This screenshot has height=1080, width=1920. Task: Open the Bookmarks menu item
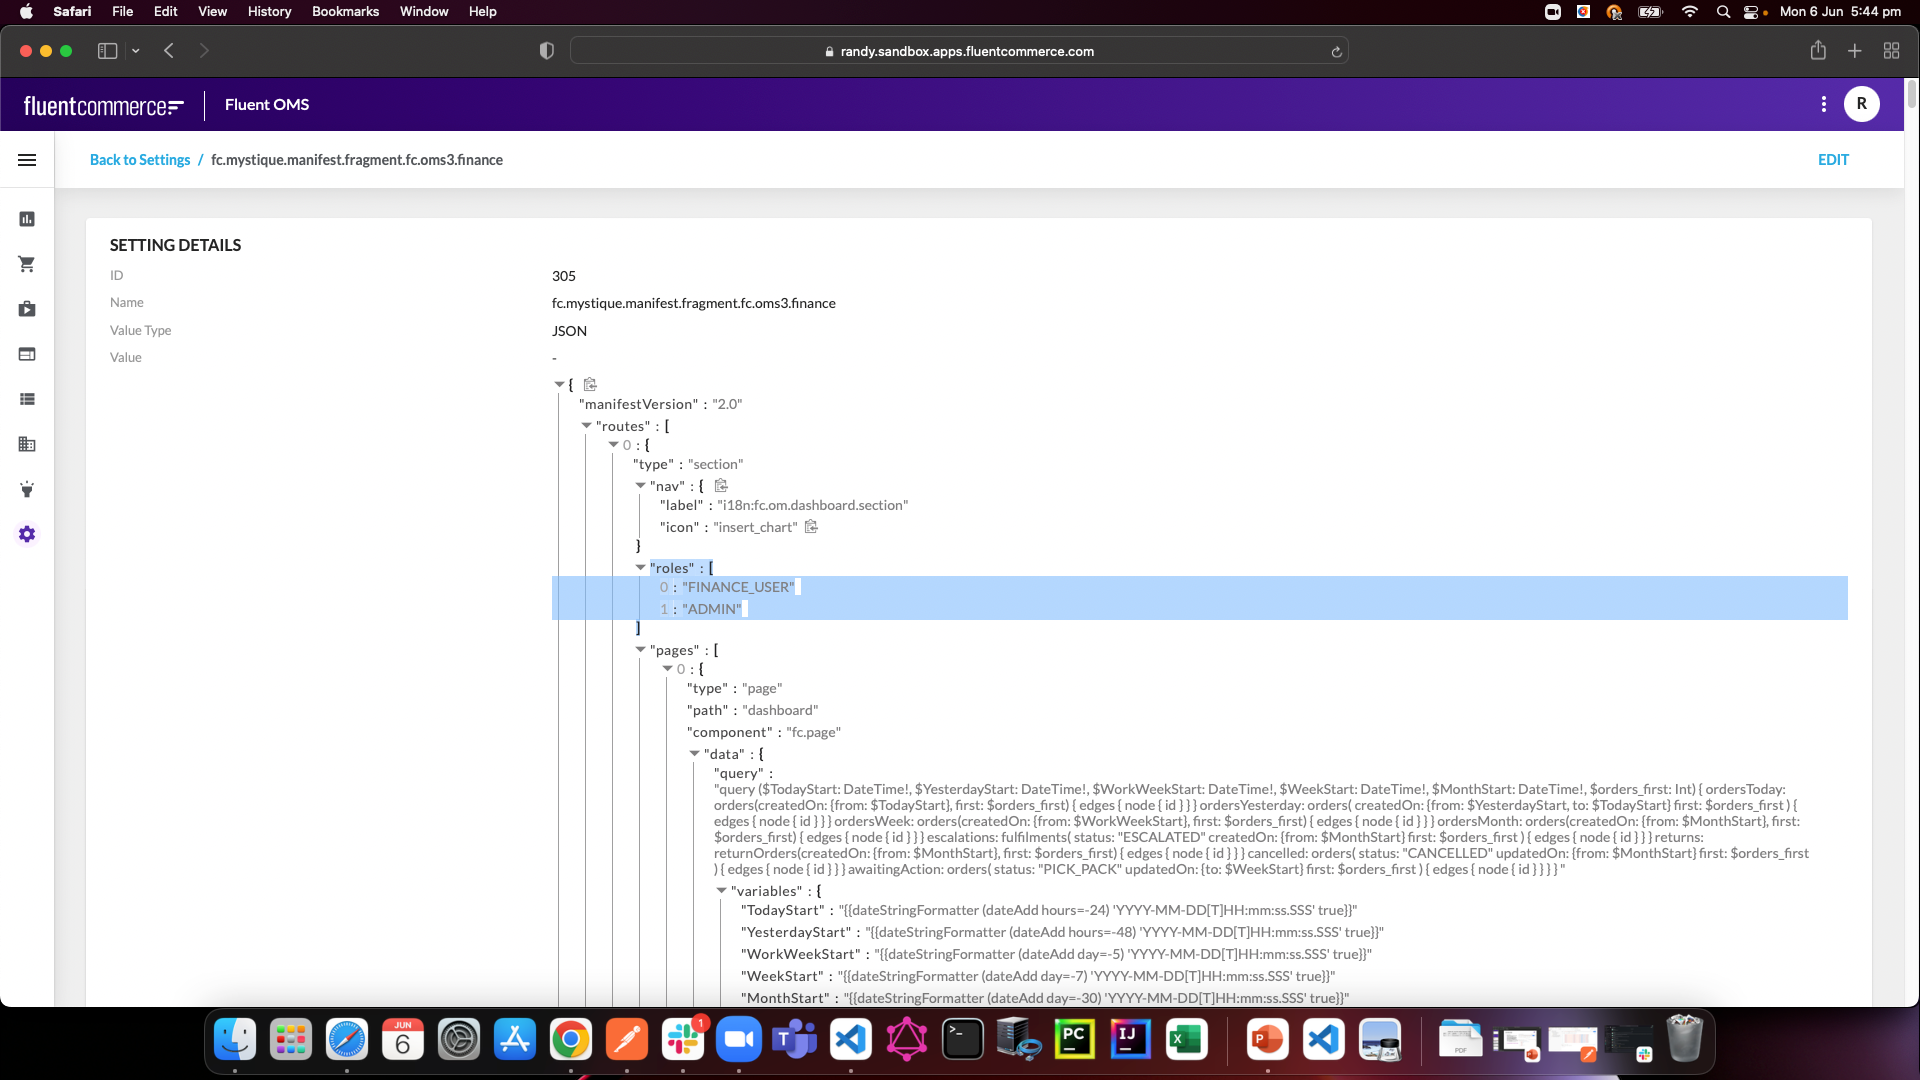[345, 11]
